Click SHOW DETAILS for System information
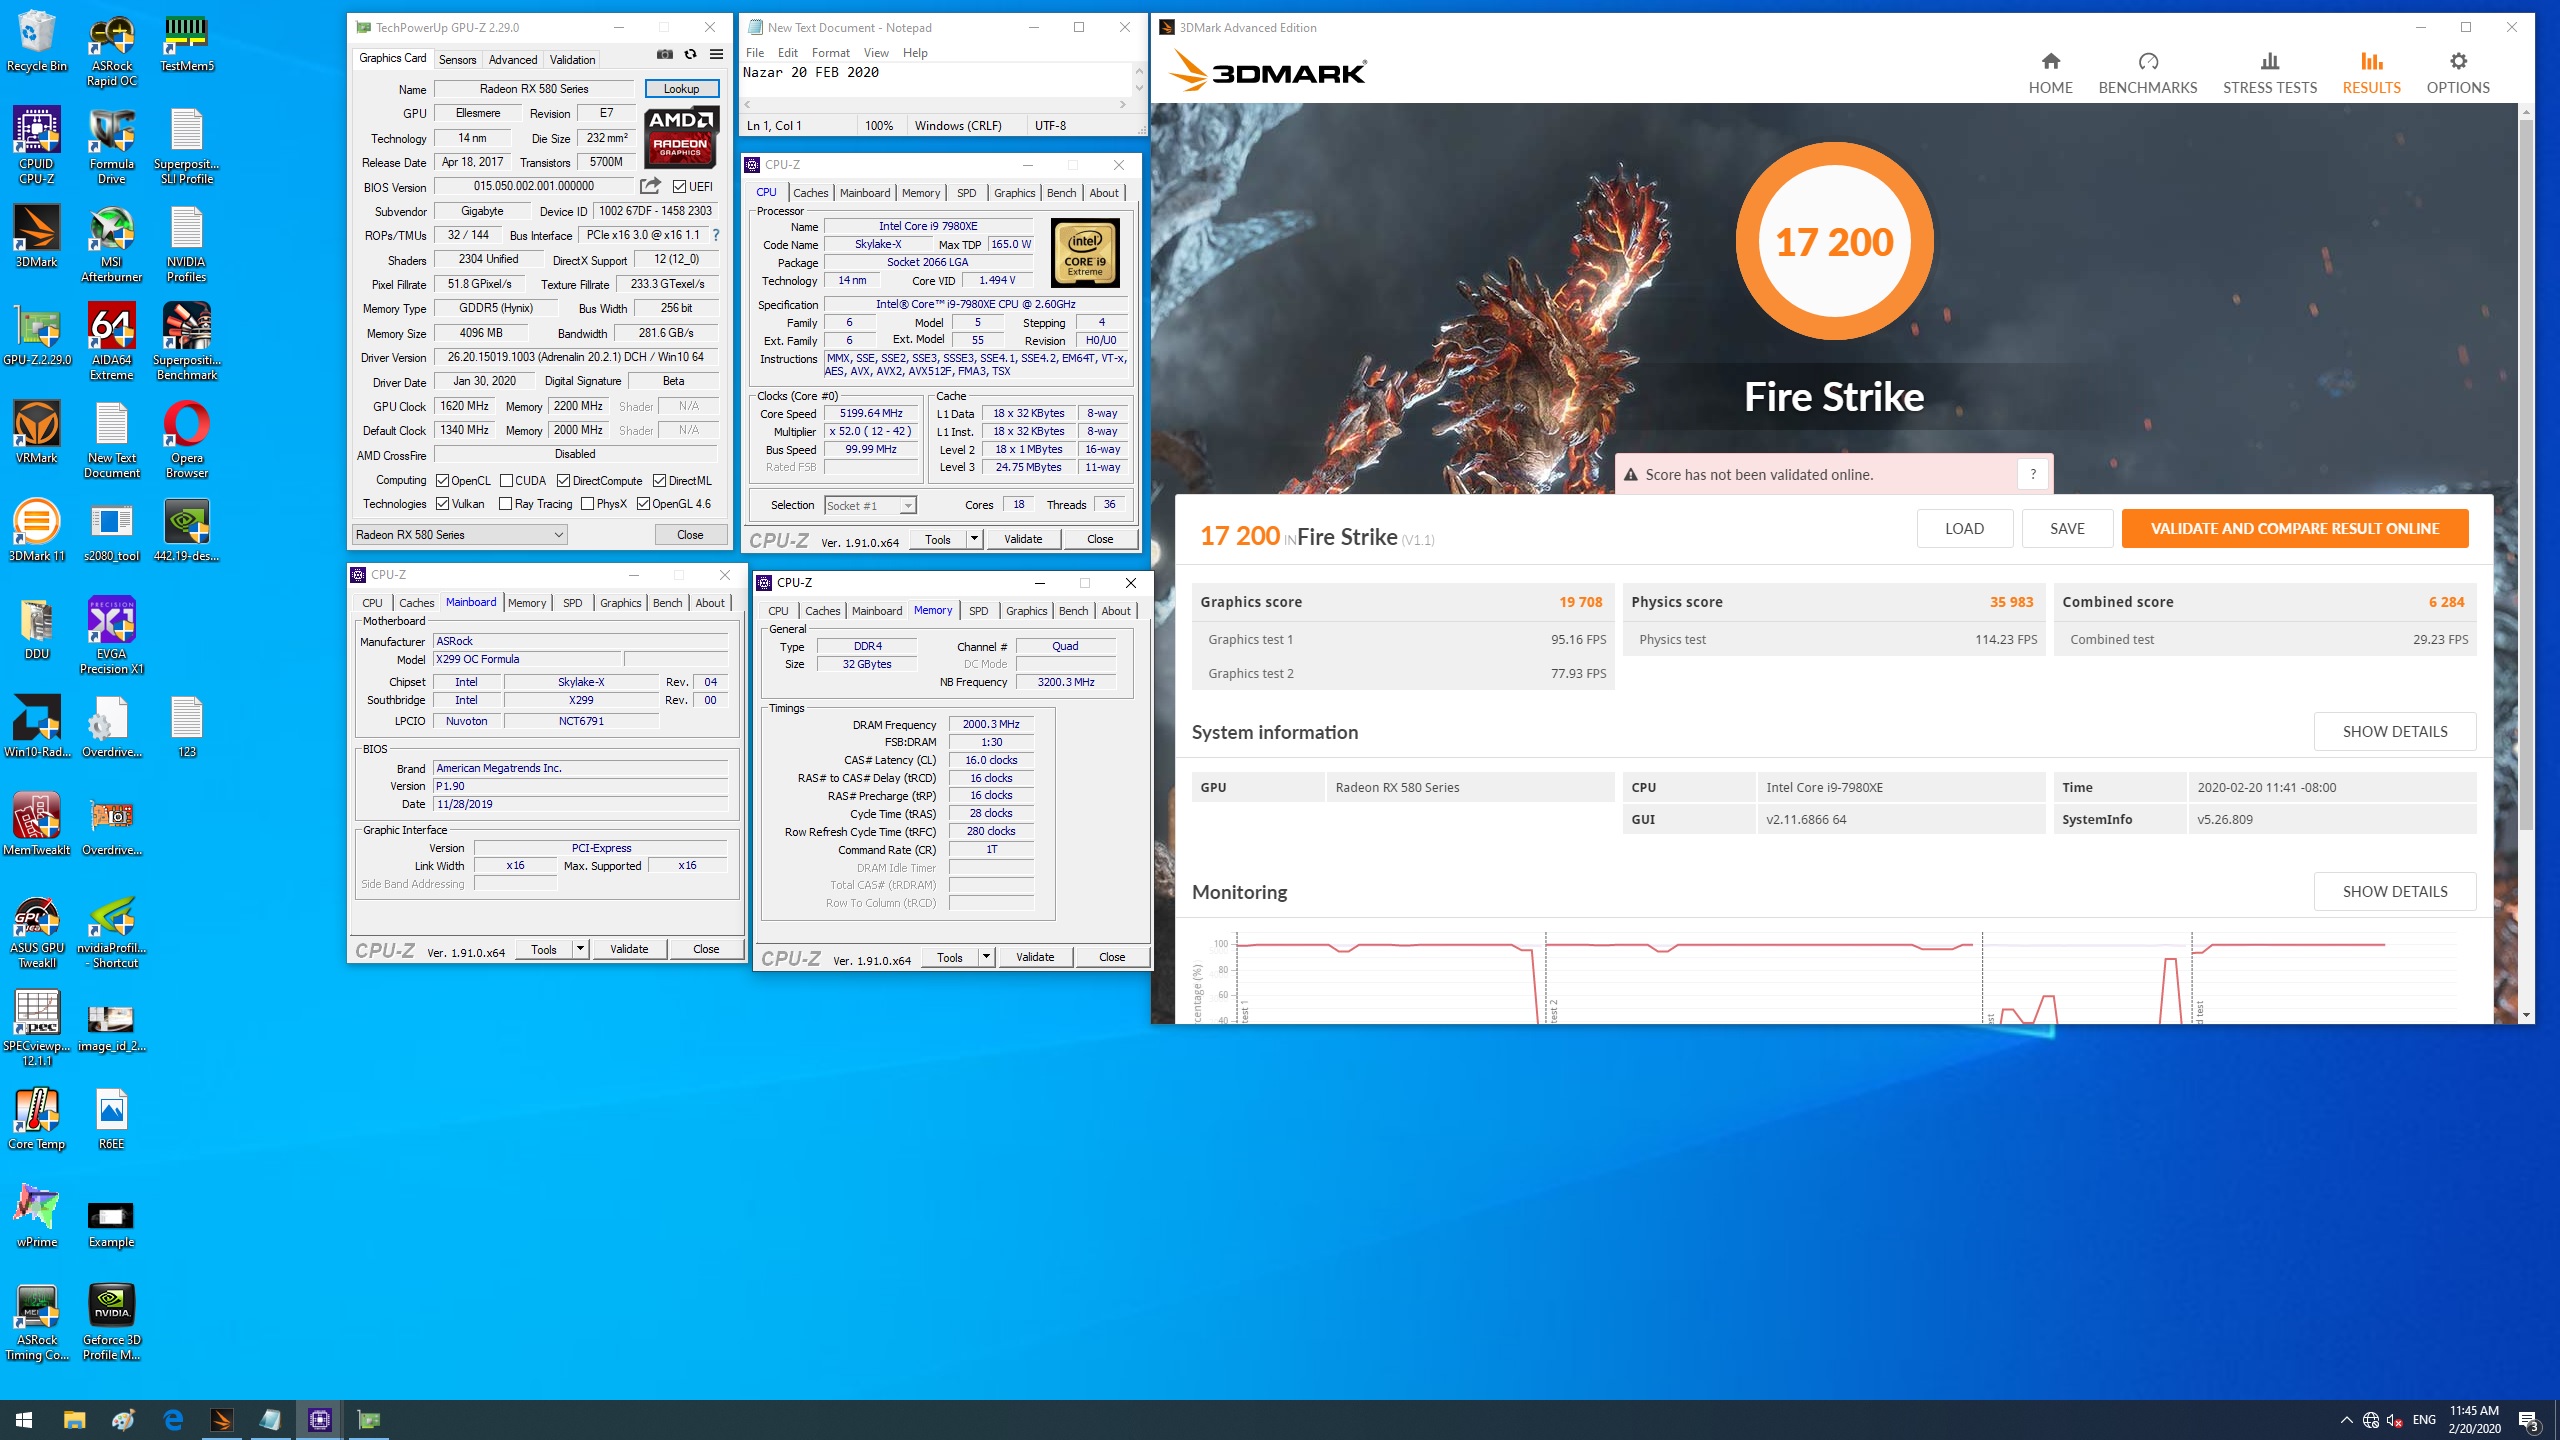This screenshot has width=2560, height=1440. 2394,732
